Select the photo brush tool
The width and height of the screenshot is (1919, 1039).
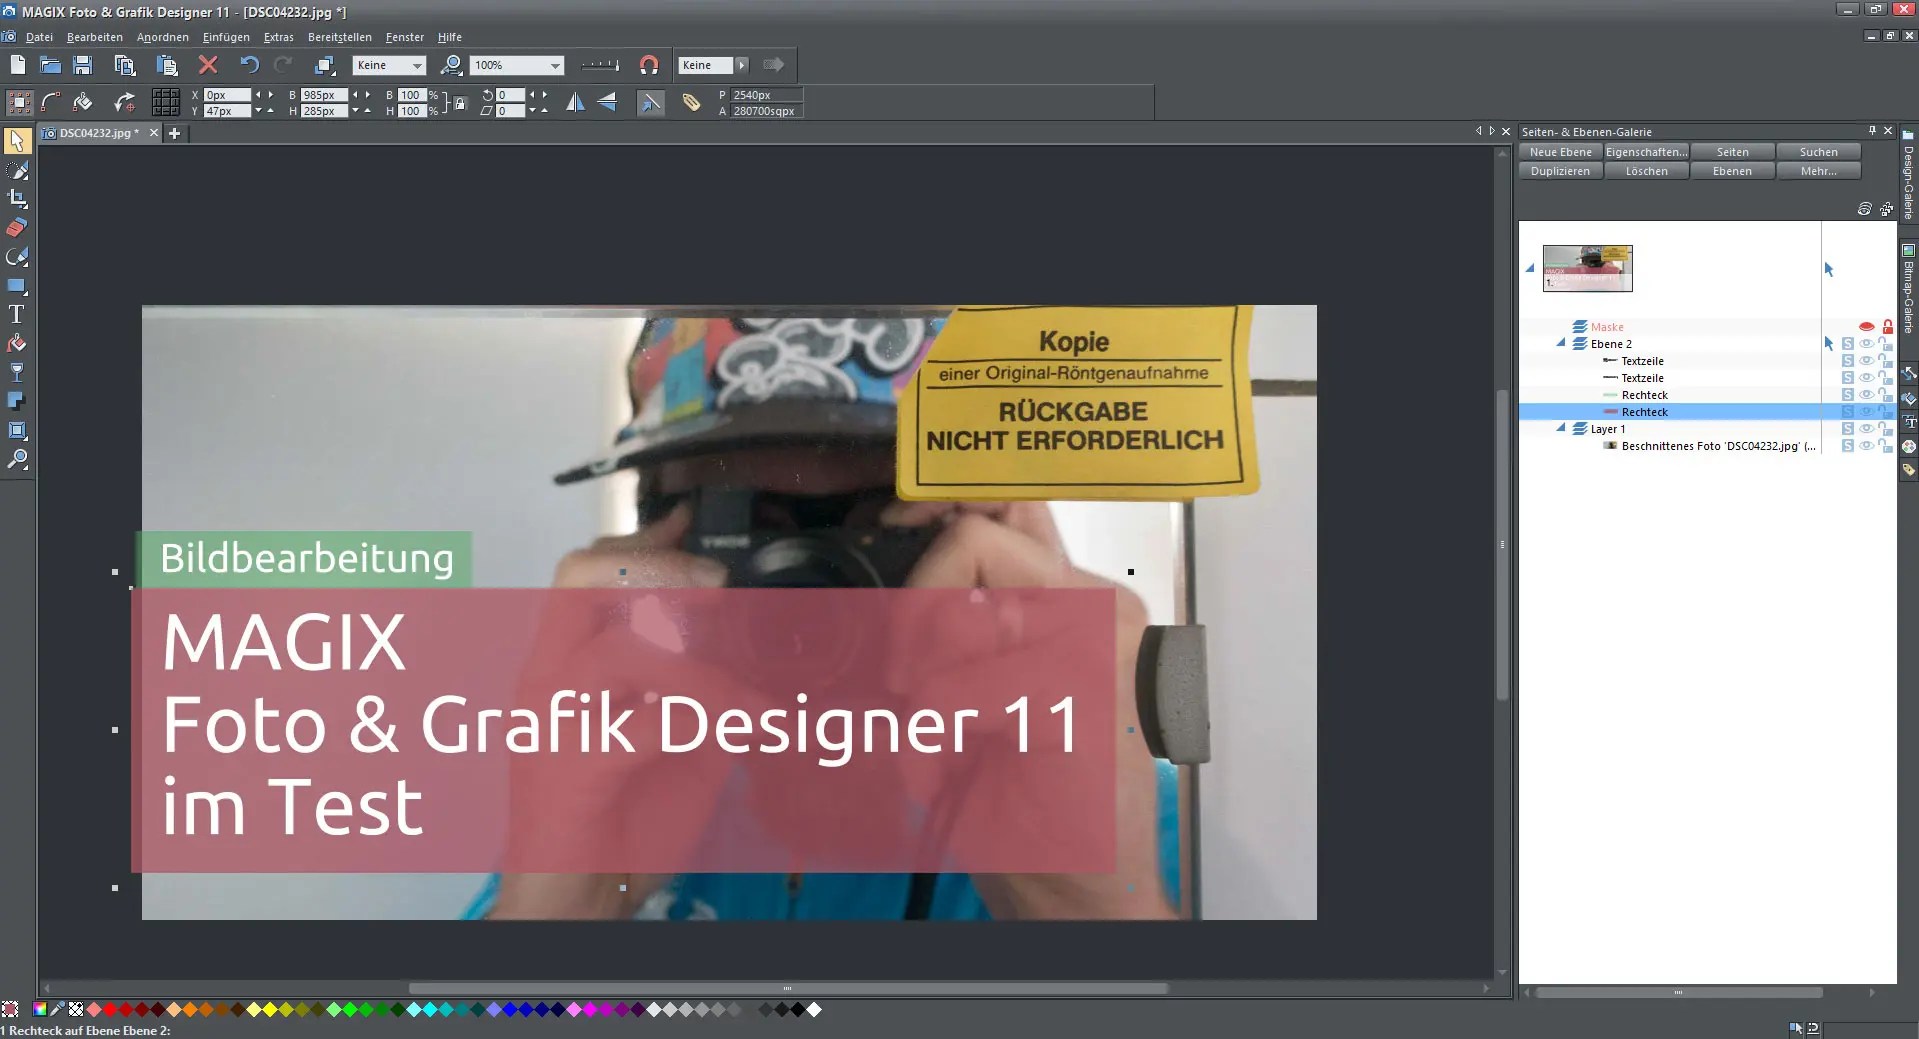pyautogui.click(x=17, y=170)
